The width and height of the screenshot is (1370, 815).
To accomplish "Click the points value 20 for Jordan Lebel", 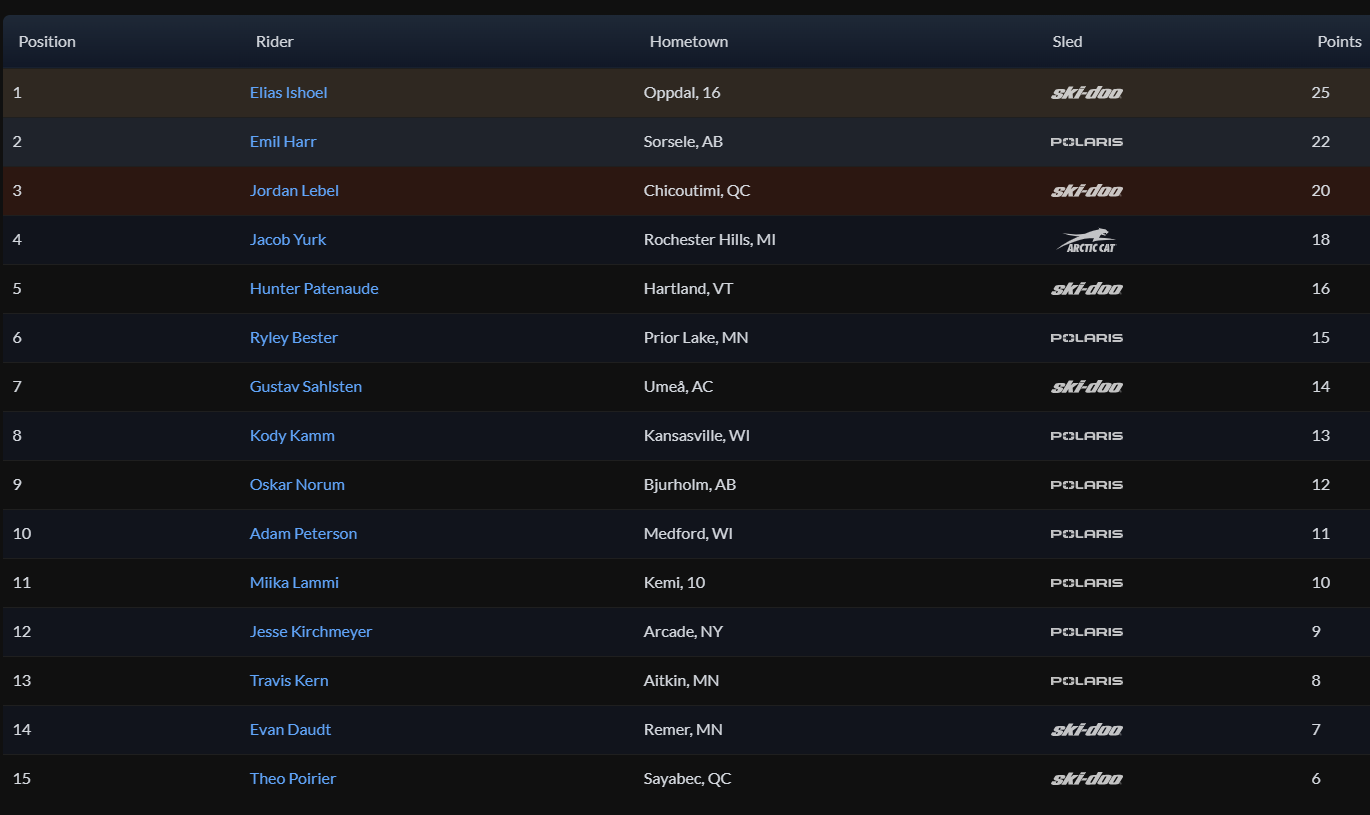I will [1320, 190].
